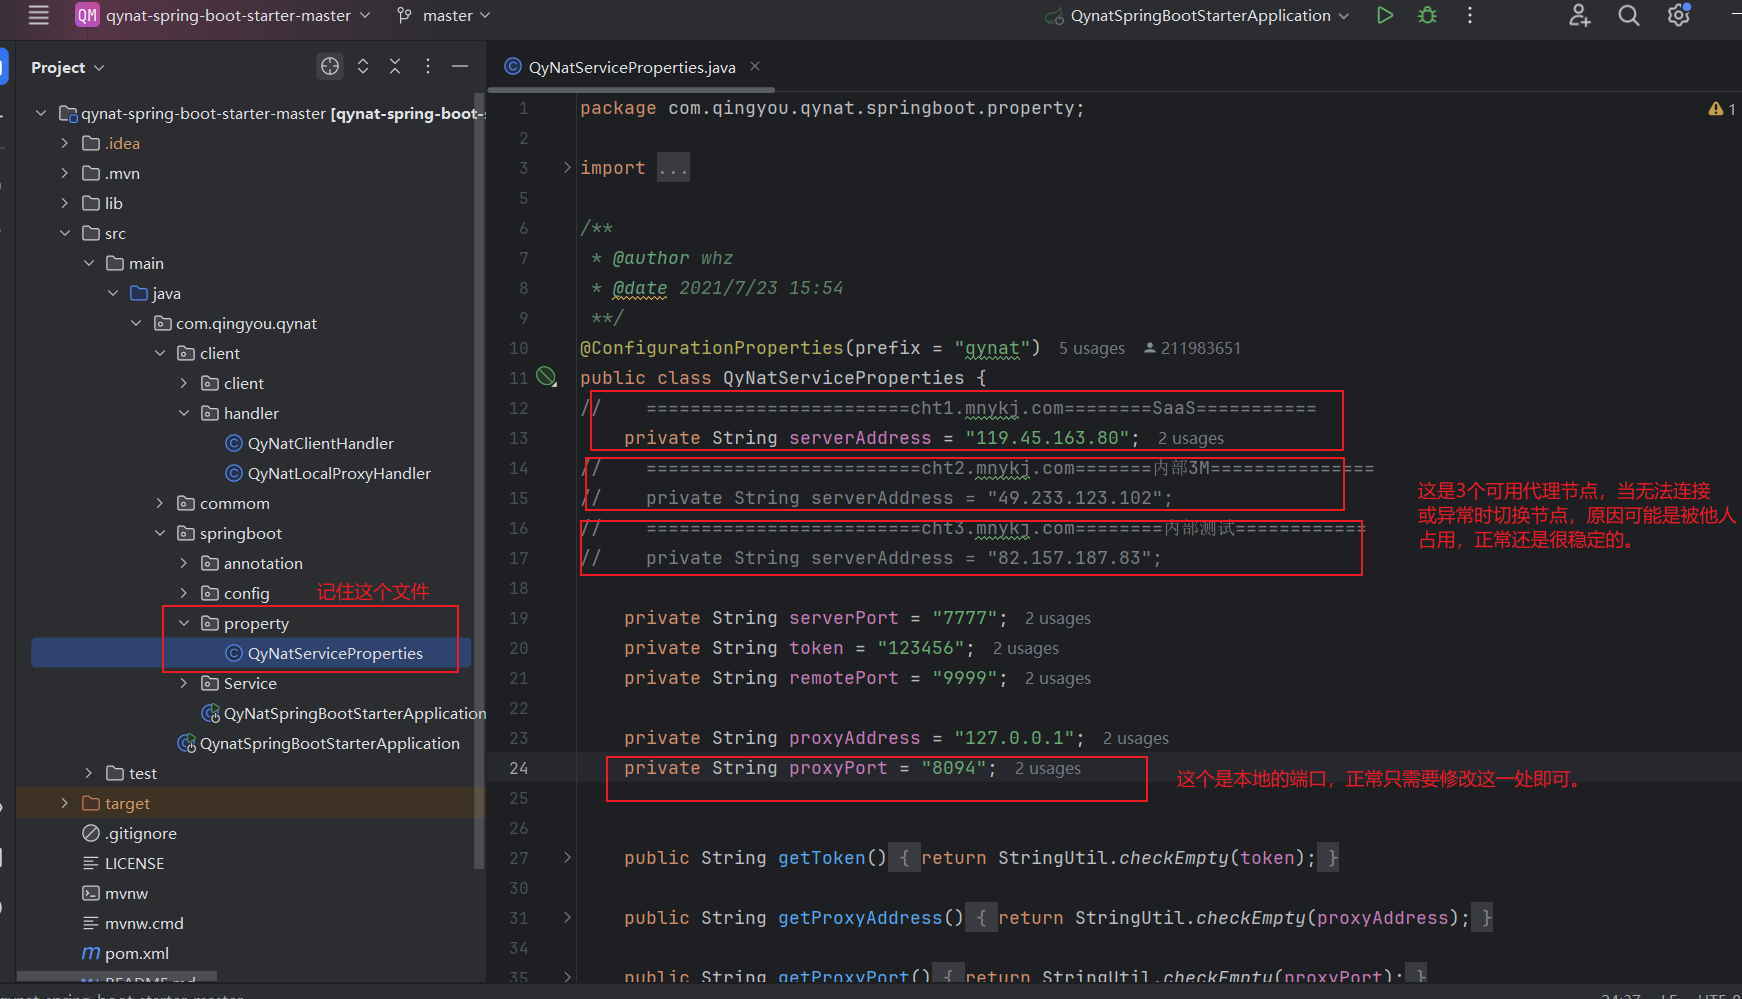Open pom.xml in the project tree

coord(136,953)
